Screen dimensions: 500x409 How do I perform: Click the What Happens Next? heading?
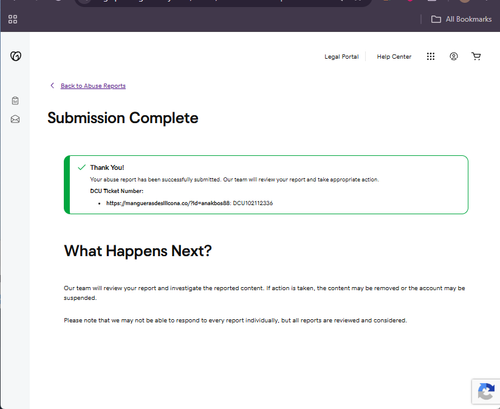pos(138,251)
